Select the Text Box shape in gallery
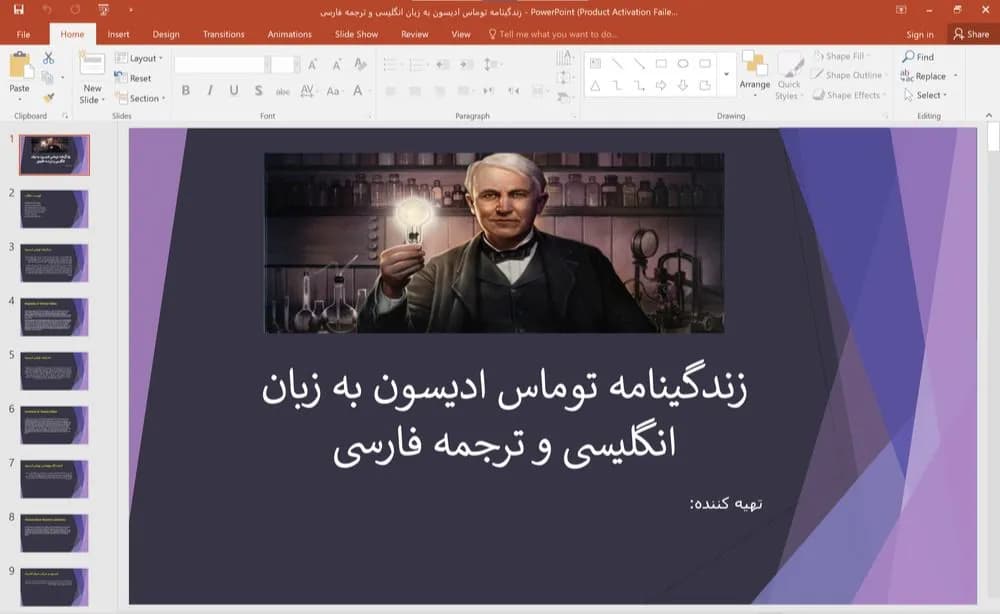 (x=595, y=63)
